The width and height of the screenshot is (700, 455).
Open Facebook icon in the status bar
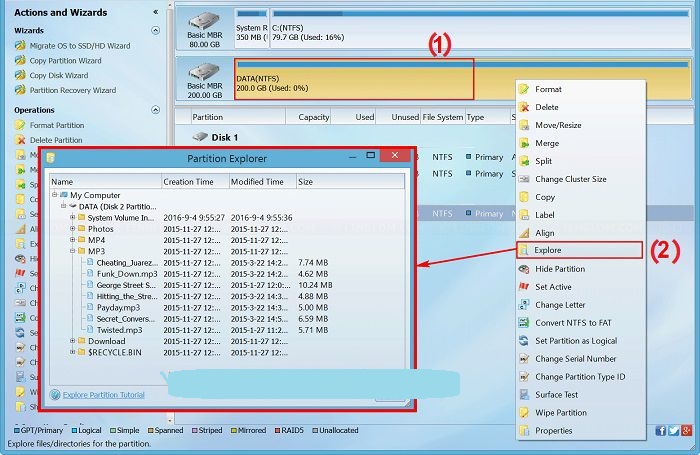(661, 431)
